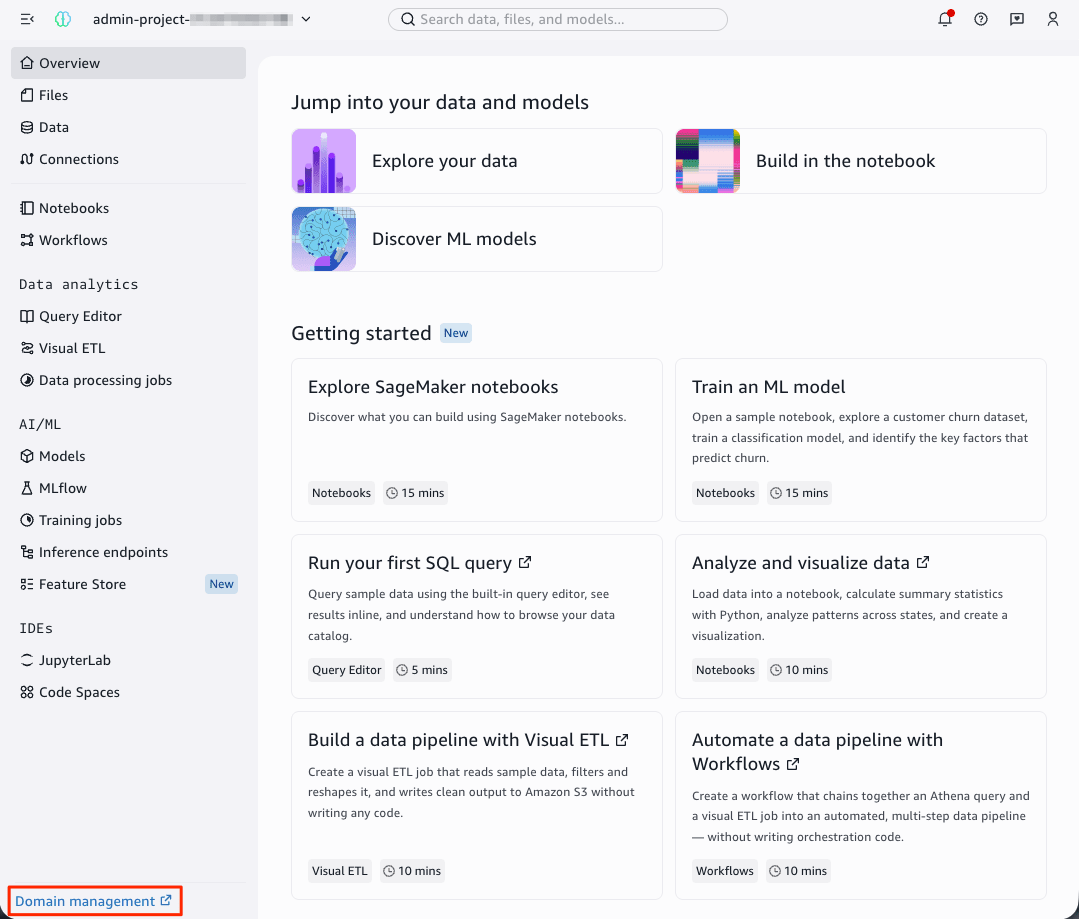
Task: Click the Workflows tag on Automate card
Action: click(x=725, y=871)
